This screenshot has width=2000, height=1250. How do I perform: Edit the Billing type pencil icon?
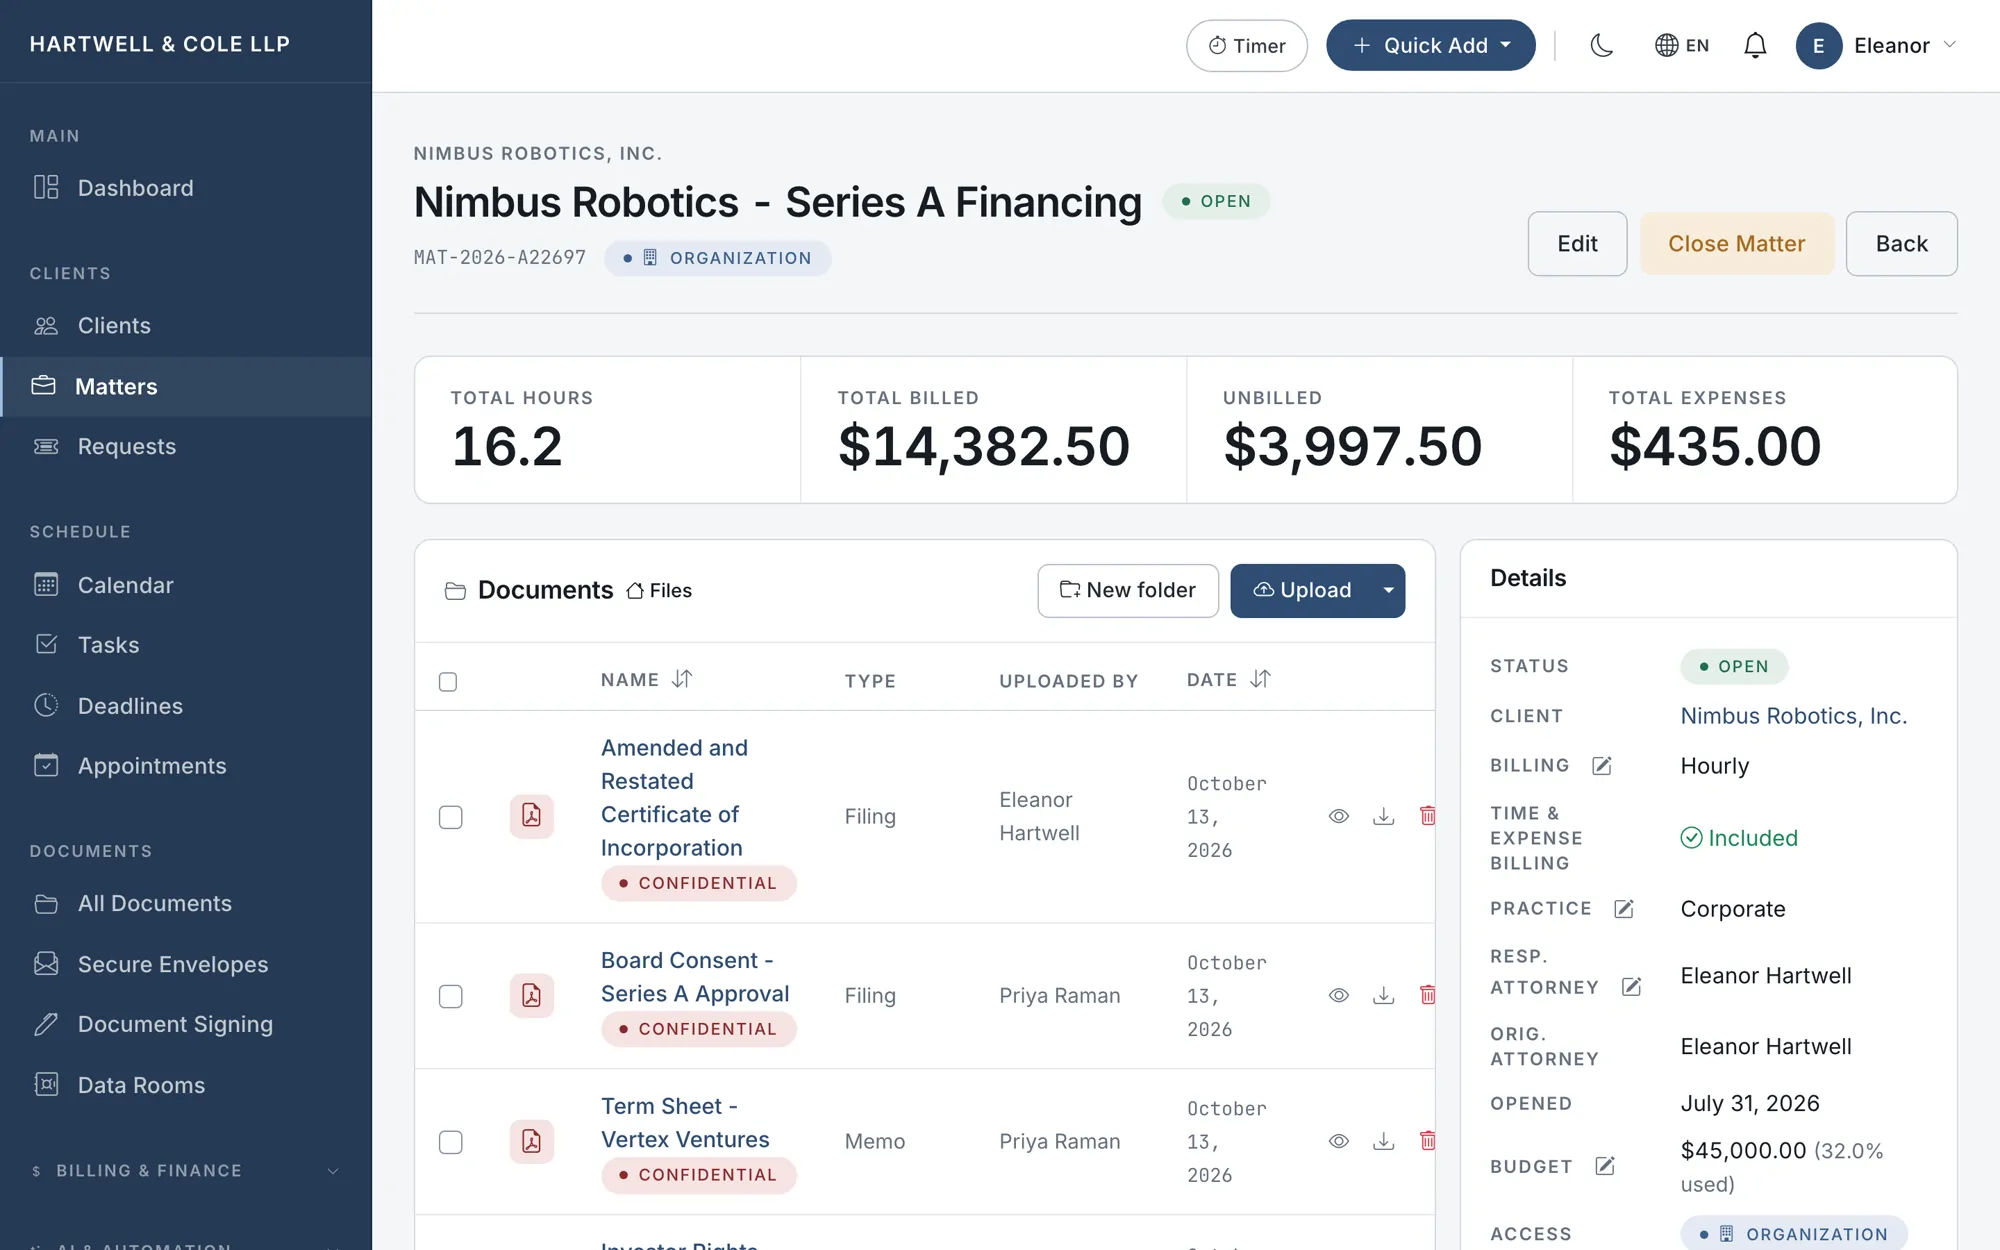pos(1602,766)
